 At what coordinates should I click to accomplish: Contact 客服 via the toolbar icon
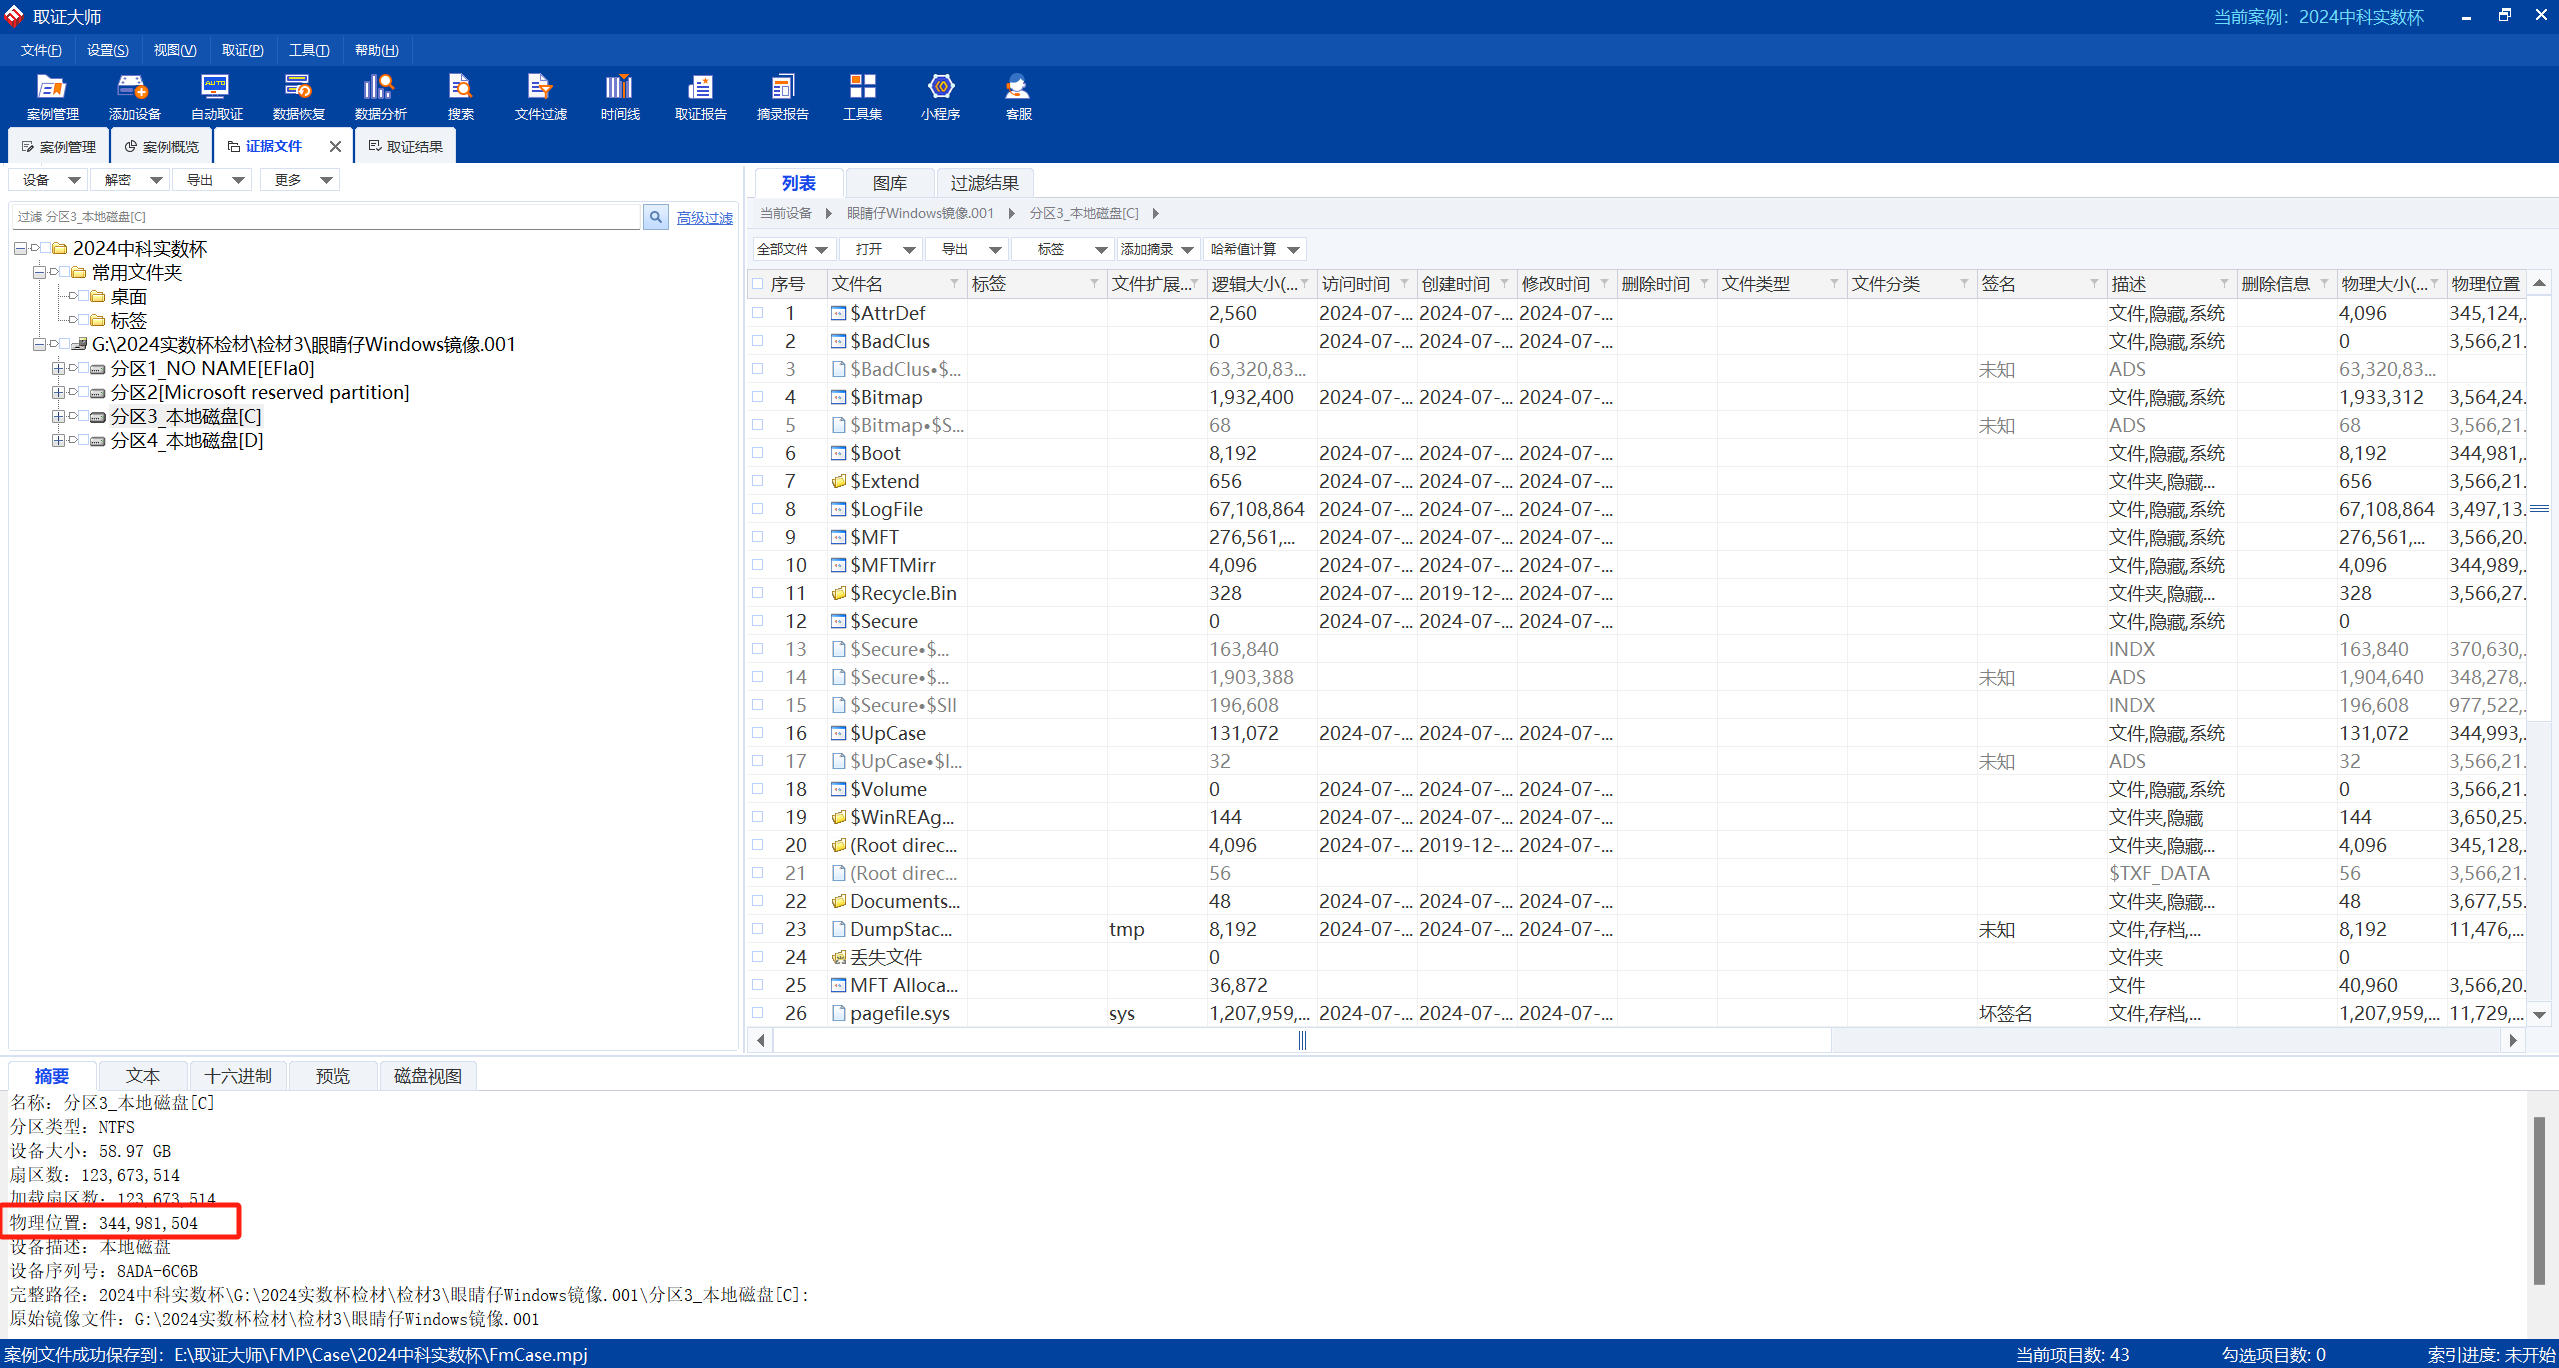point(1018,97)
